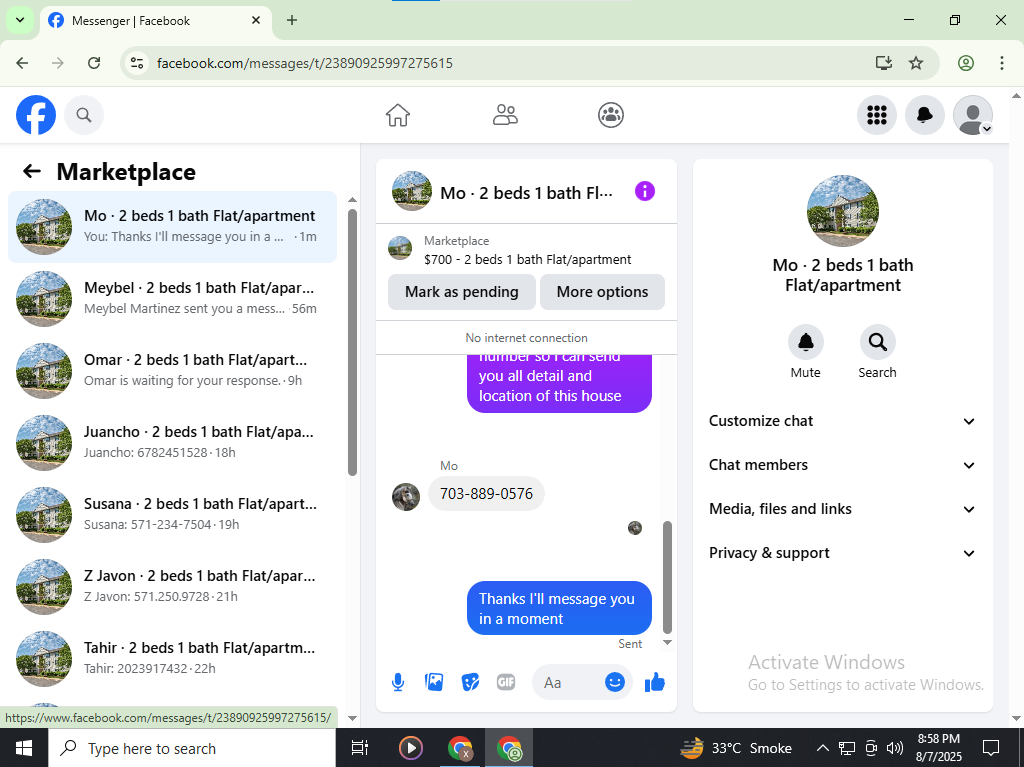Screen dimensions: 1024x767
Task: Open the Windows Start menu
Action: (x=24, y=748)
